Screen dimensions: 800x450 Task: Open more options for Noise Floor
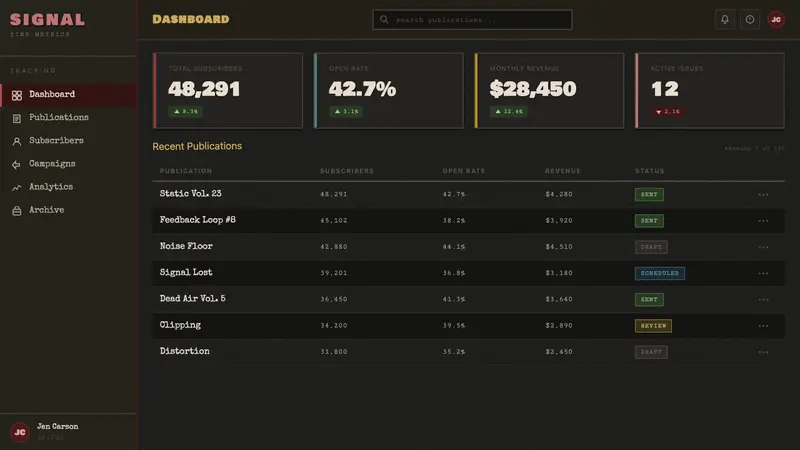(x=763, y=247)
